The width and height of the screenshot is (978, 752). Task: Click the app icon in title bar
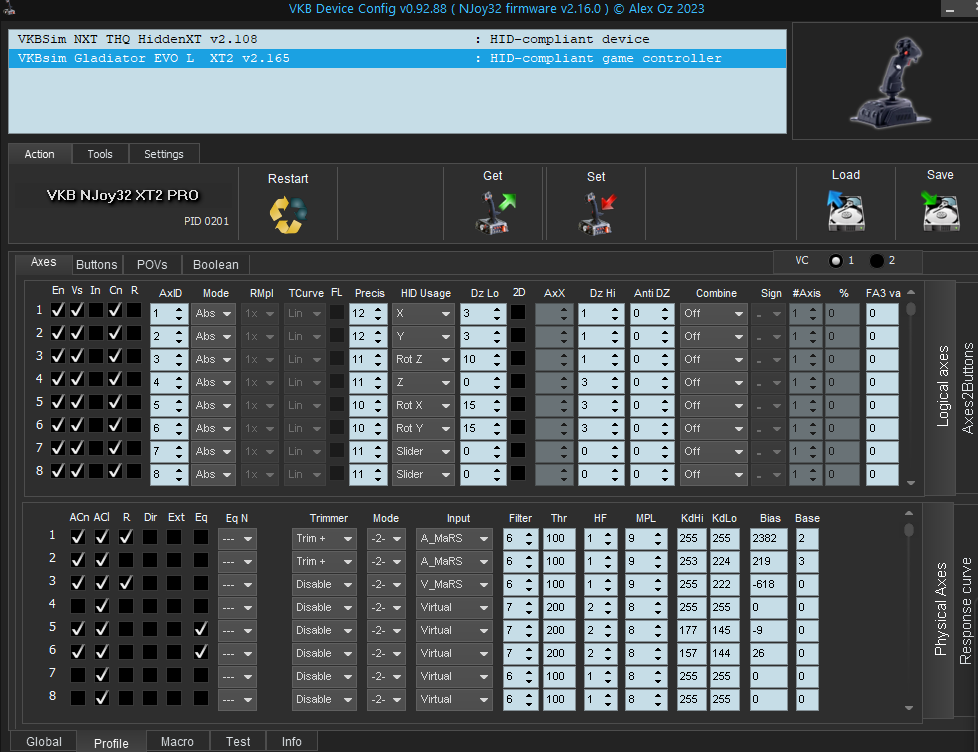9,9
